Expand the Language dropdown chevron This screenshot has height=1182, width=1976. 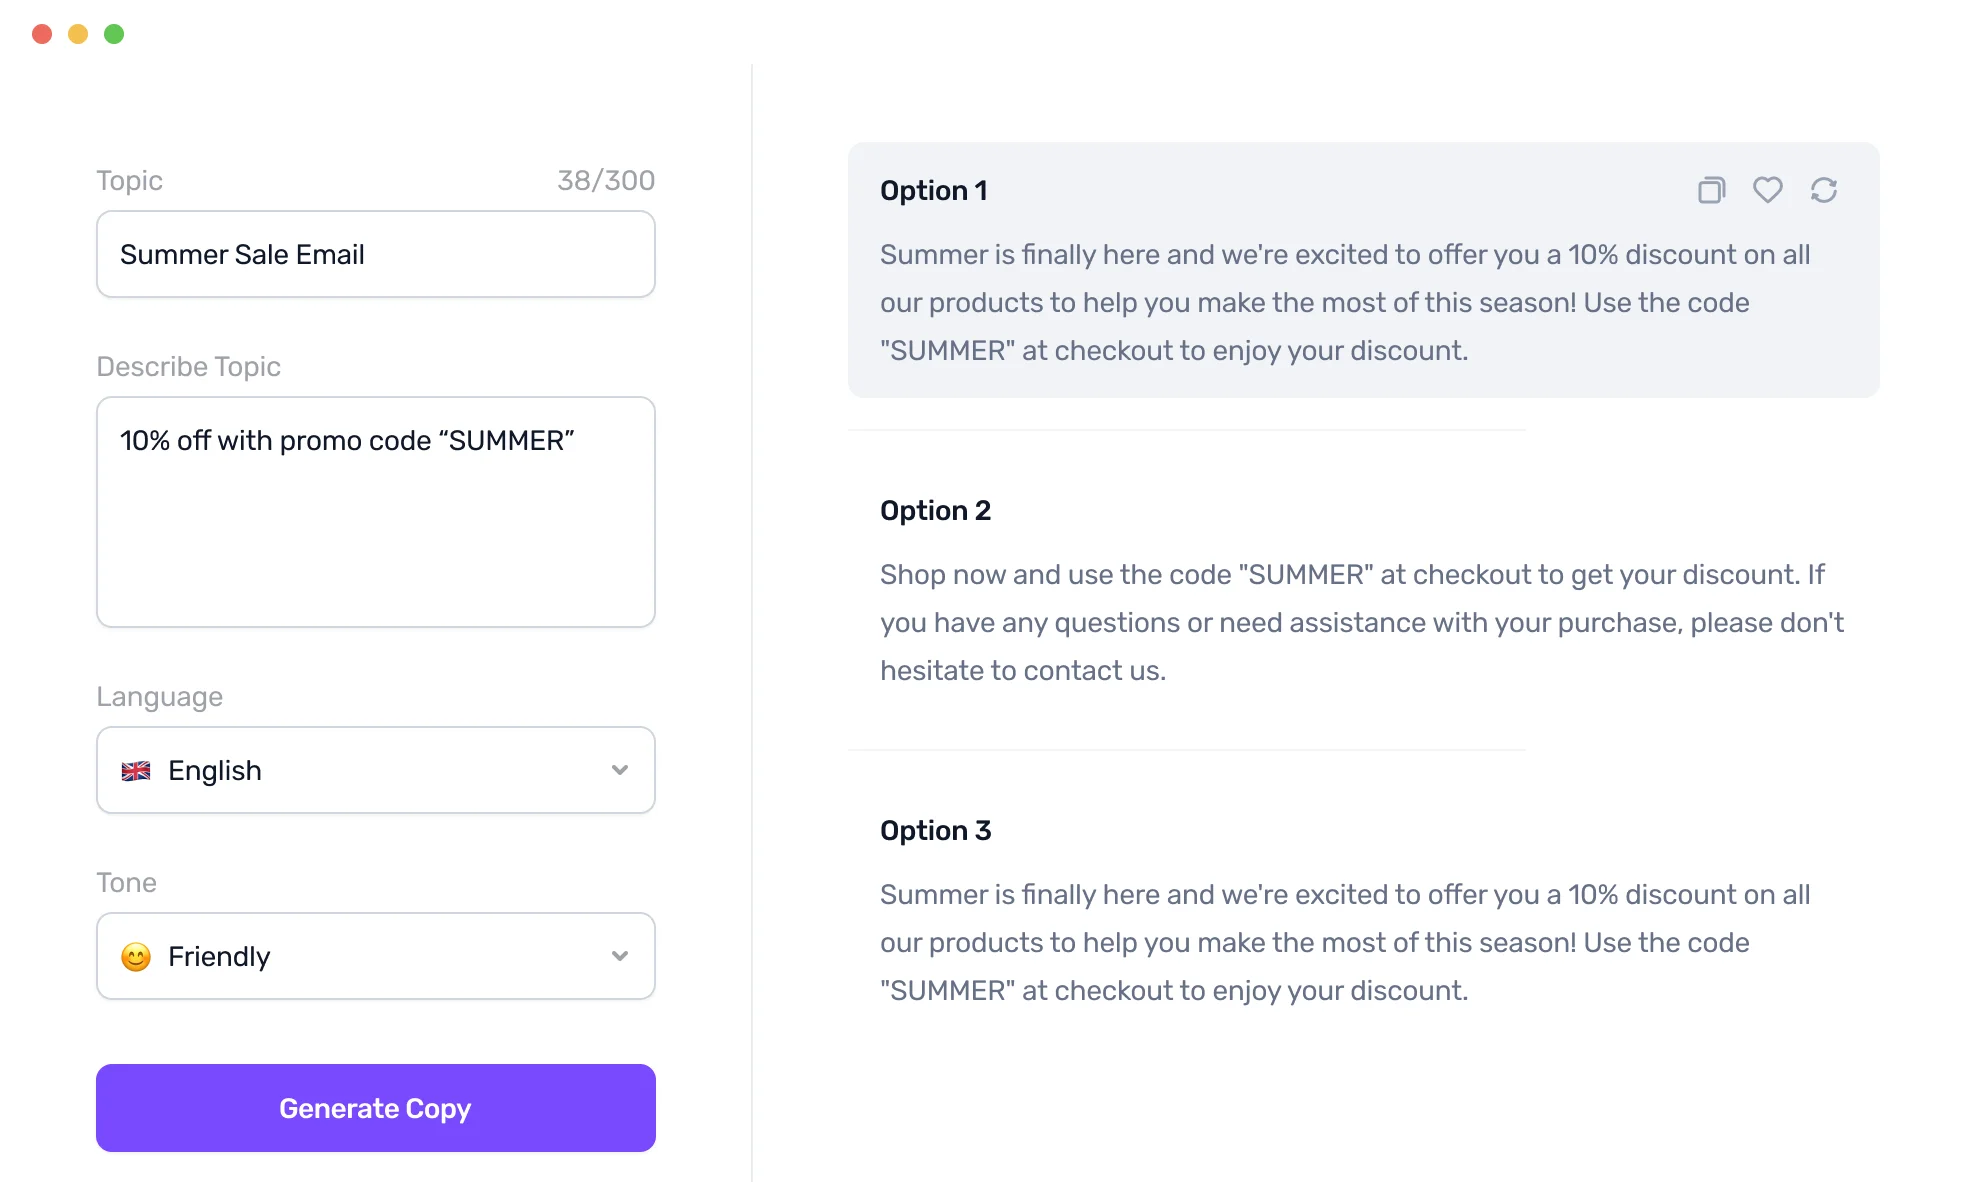pyautogui.click(x=620, y=770)
